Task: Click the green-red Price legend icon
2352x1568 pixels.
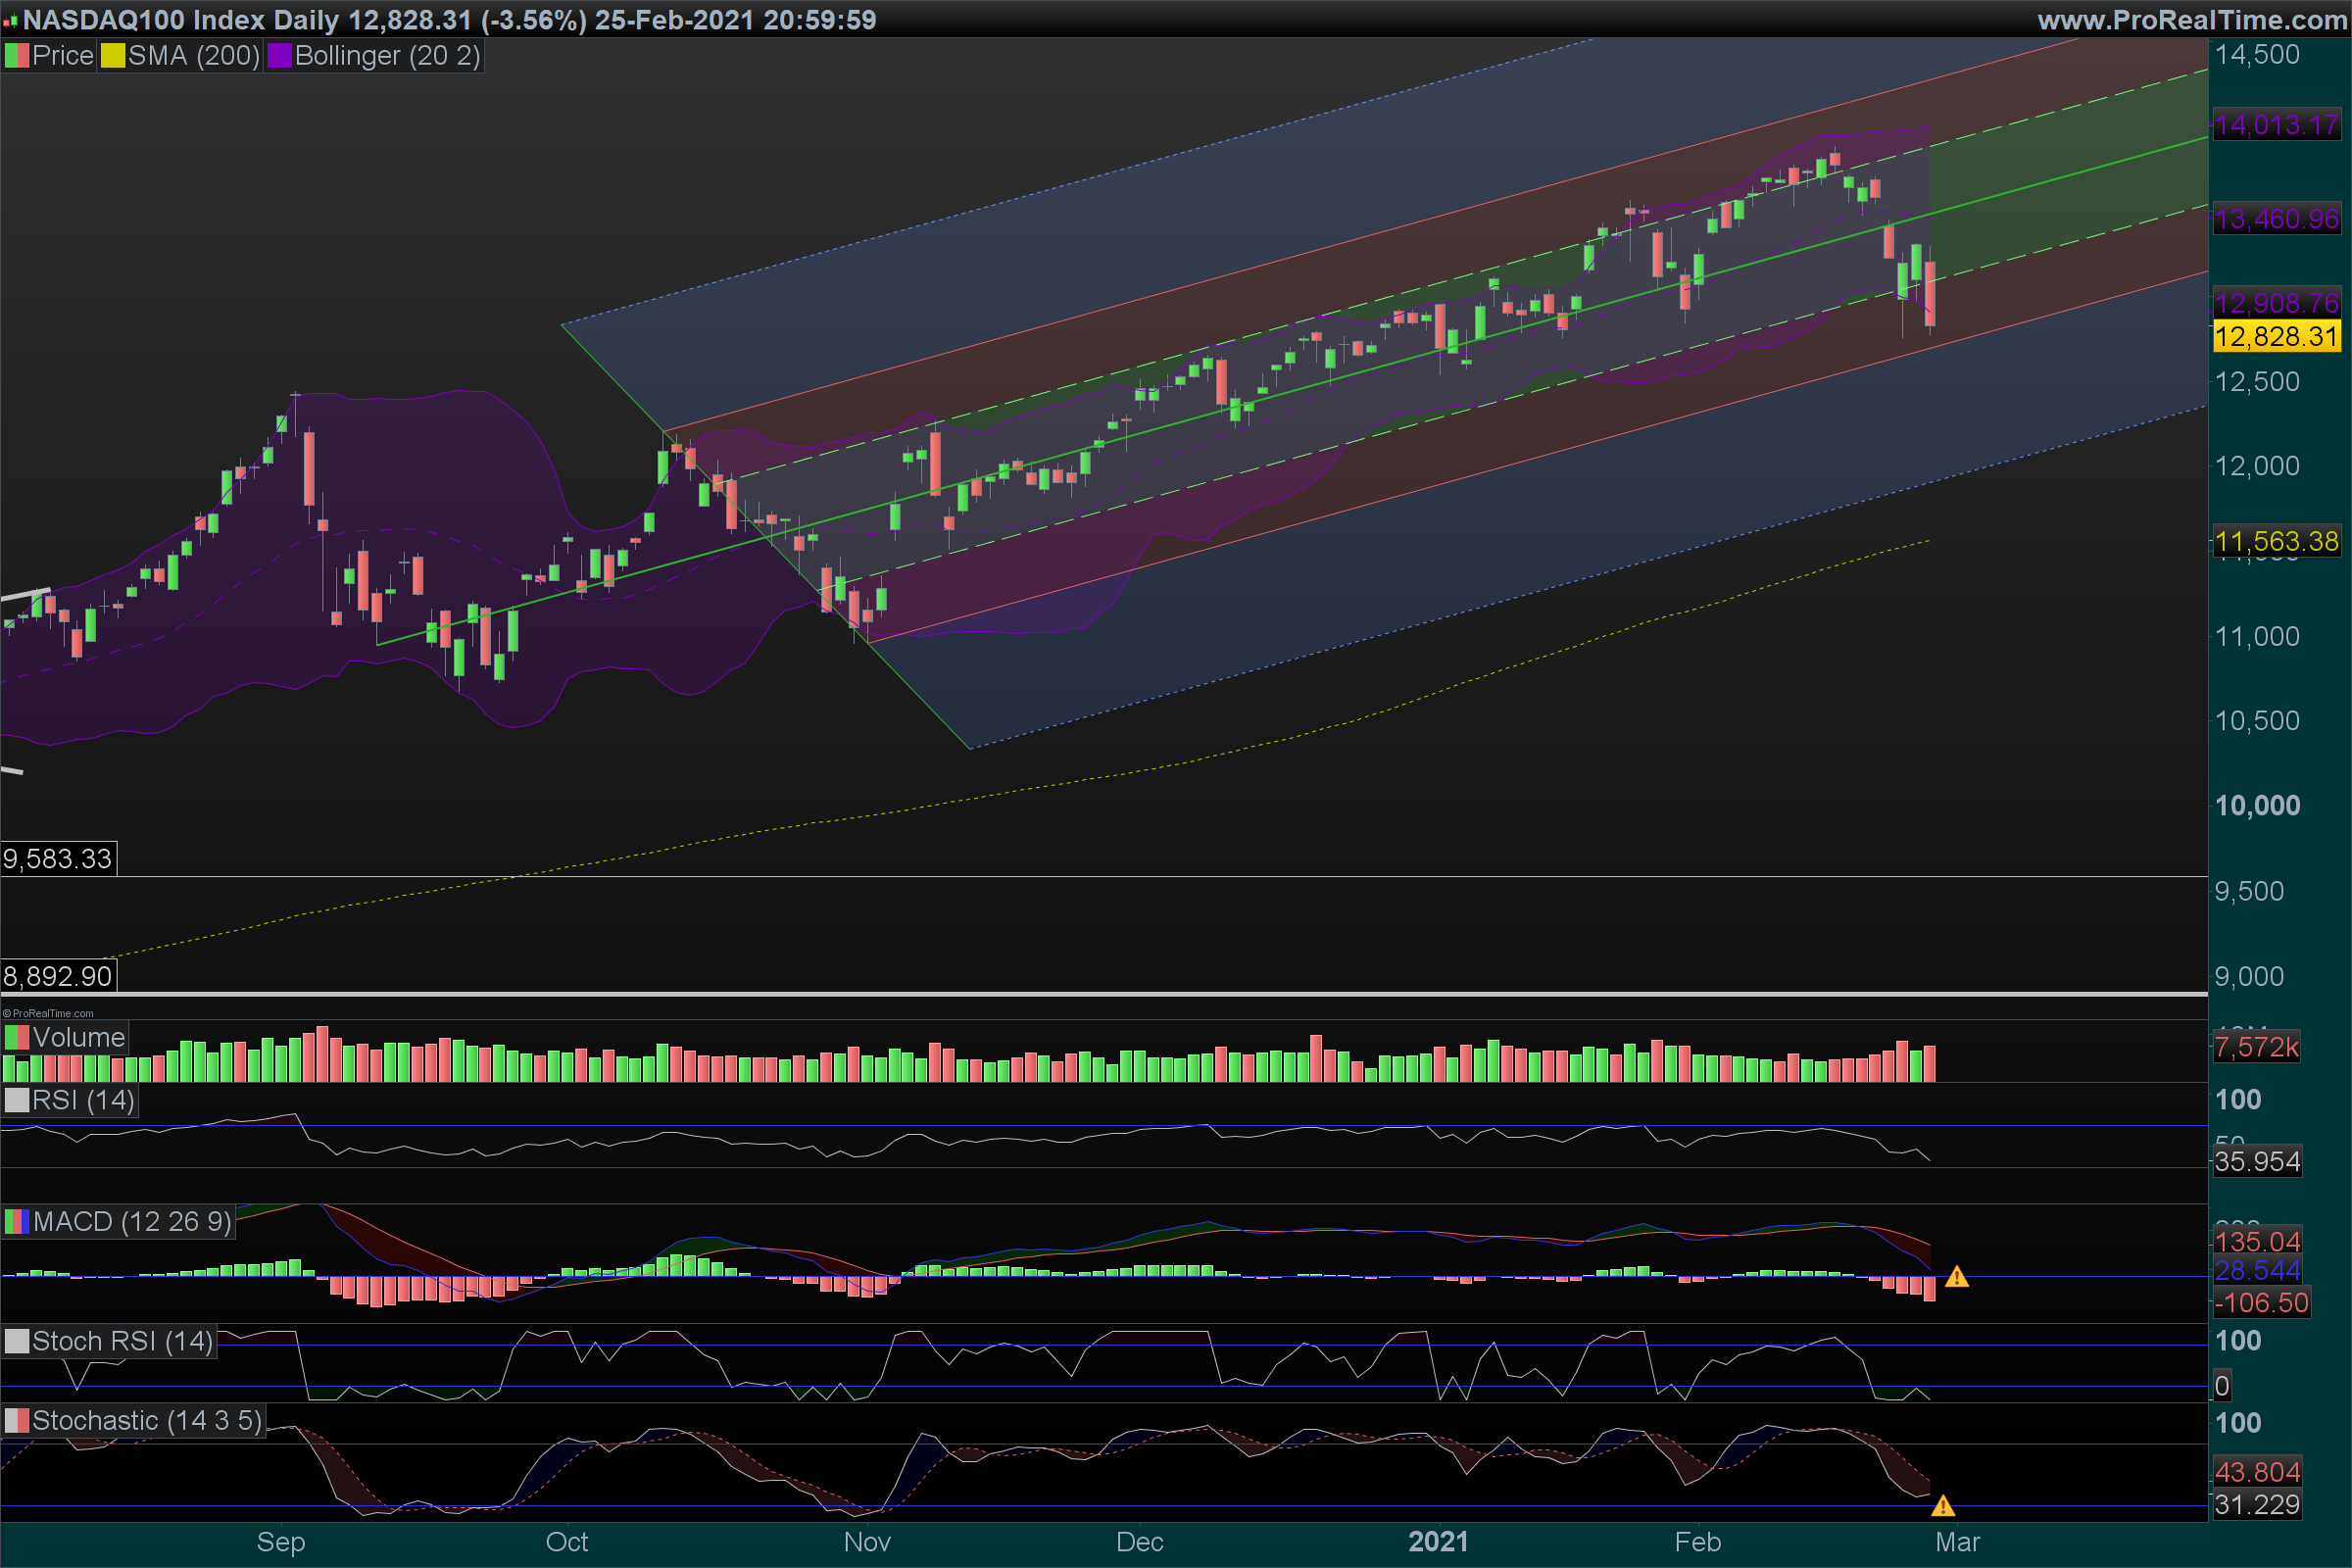Action: point(17,56)
